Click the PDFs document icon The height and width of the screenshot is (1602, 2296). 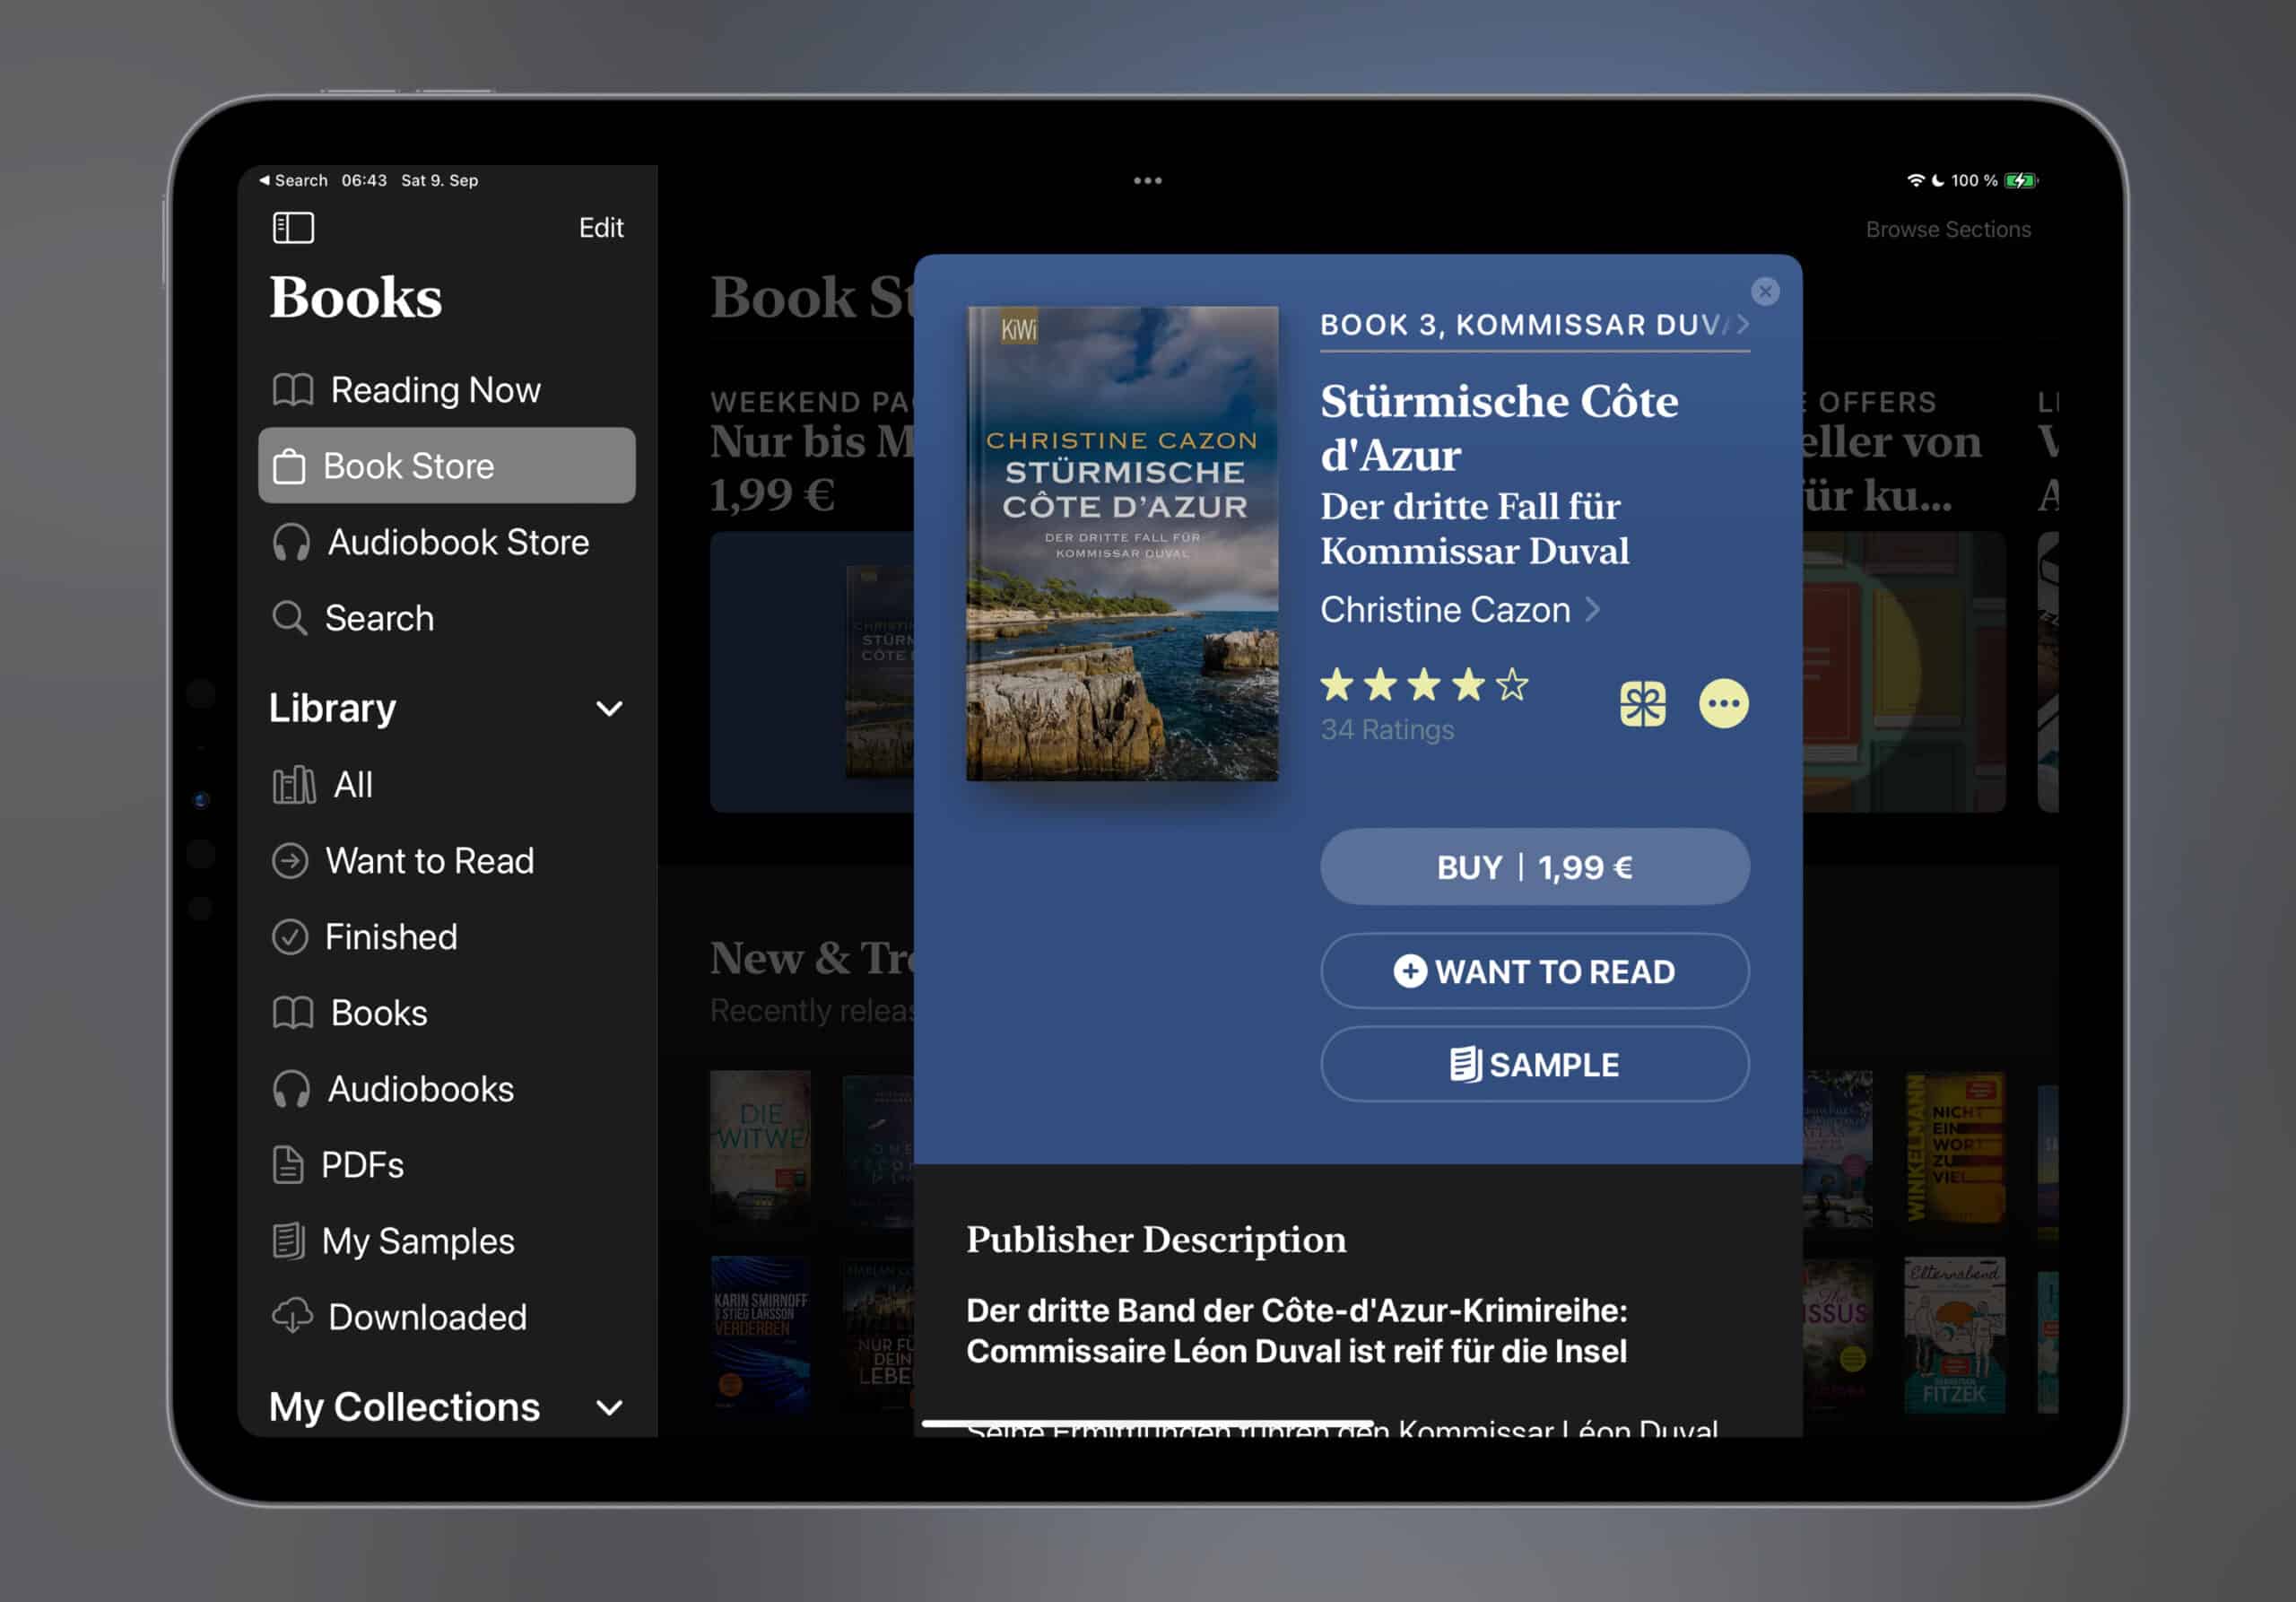[288, 1165]
